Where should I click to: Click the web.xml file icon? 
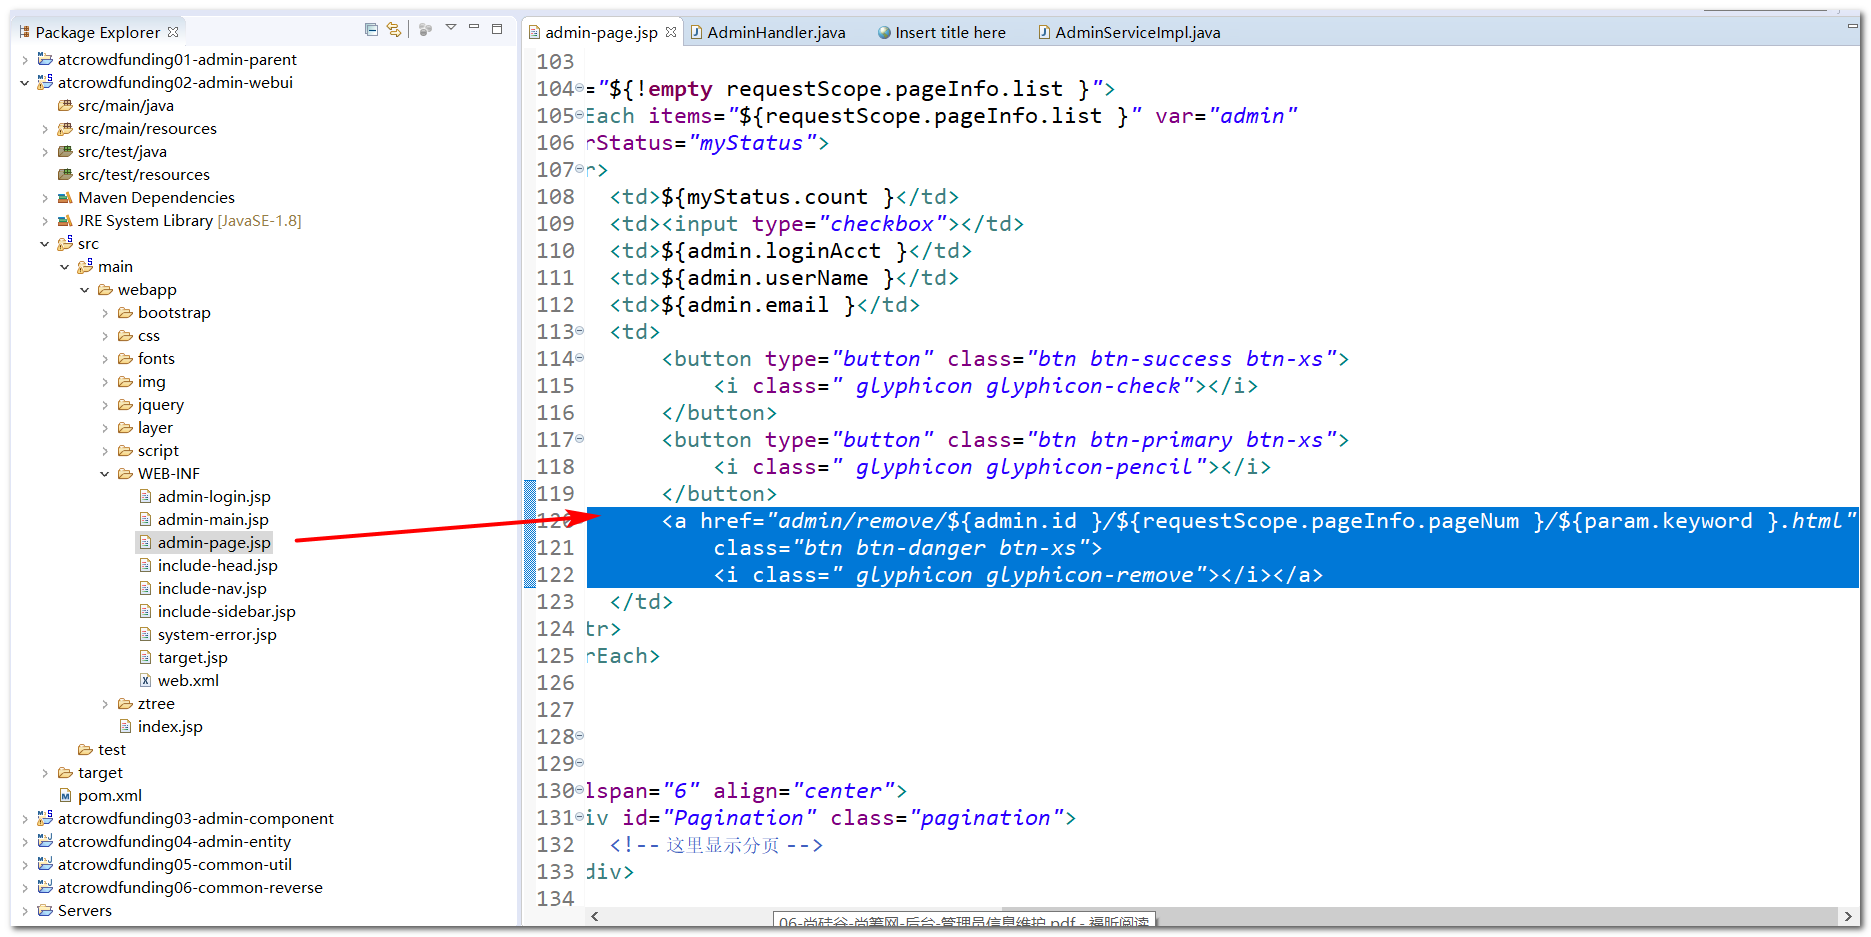(145, 681)
